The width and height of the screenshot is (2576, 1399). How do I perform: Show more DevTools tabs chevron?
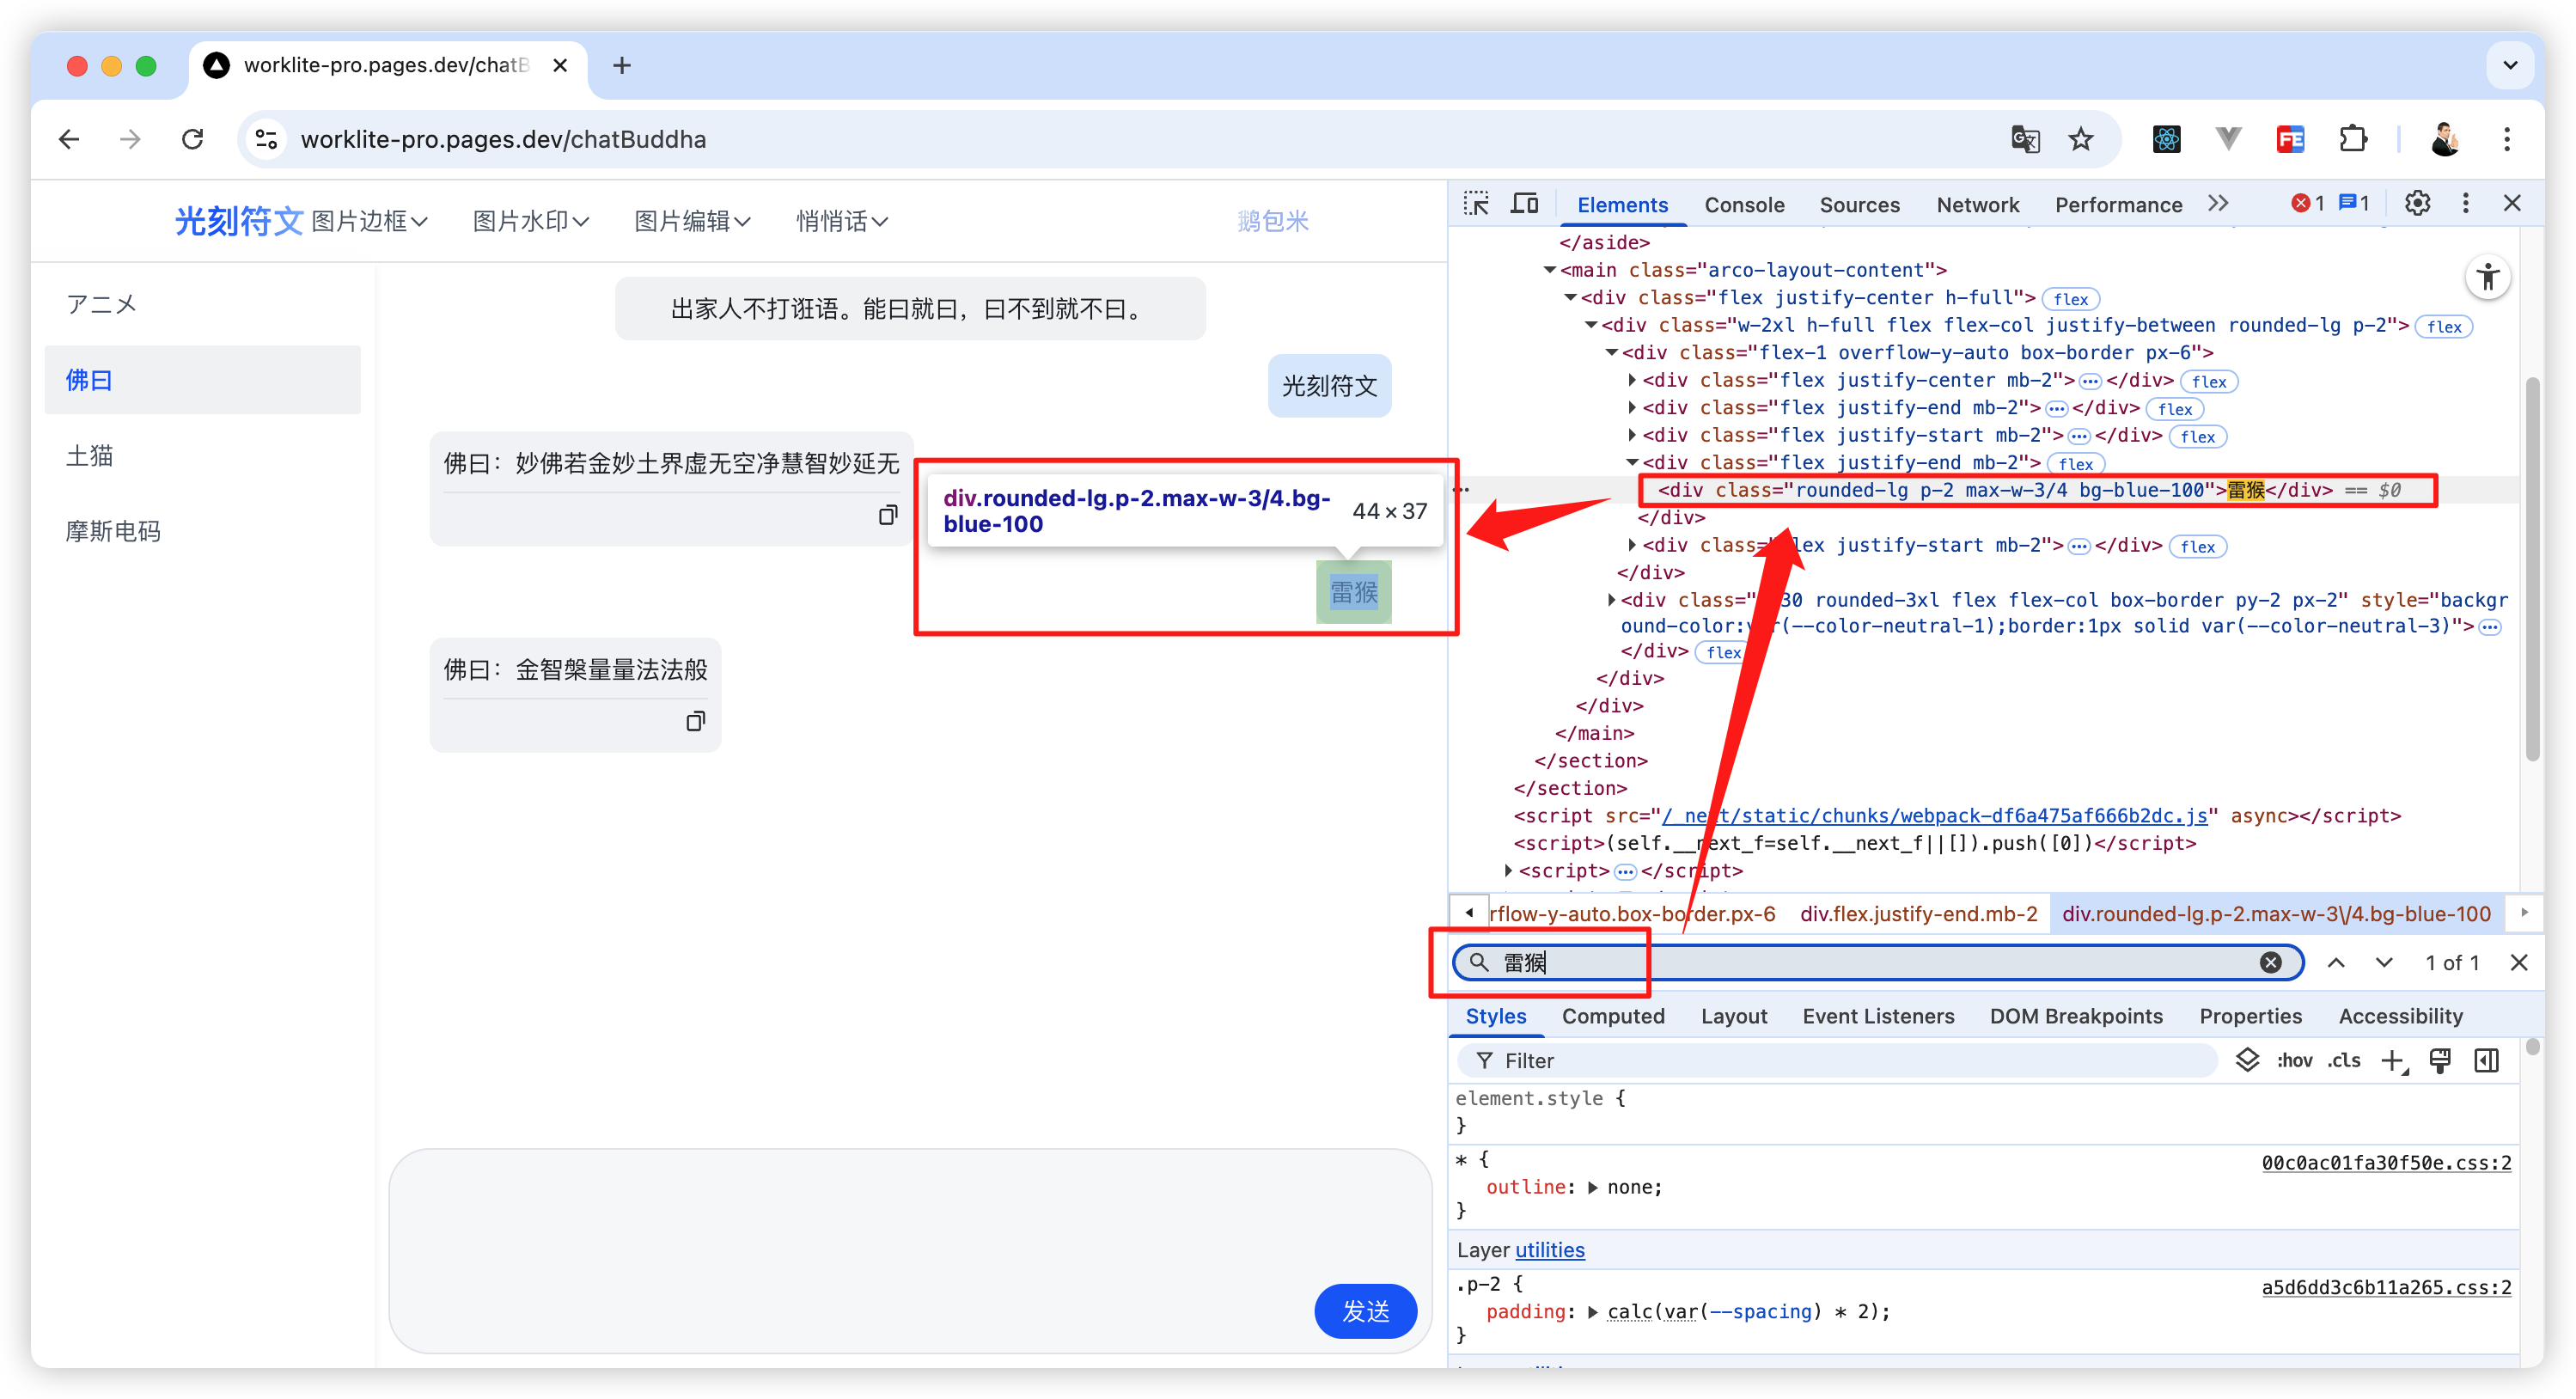2218,203
